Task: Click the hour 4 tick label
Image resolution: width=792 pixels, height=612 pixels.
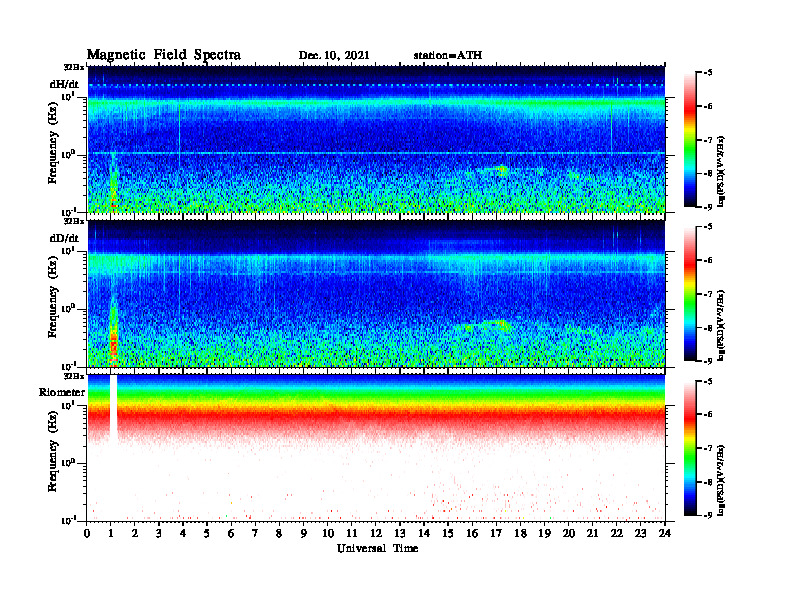Action: [x=183, y=533]
